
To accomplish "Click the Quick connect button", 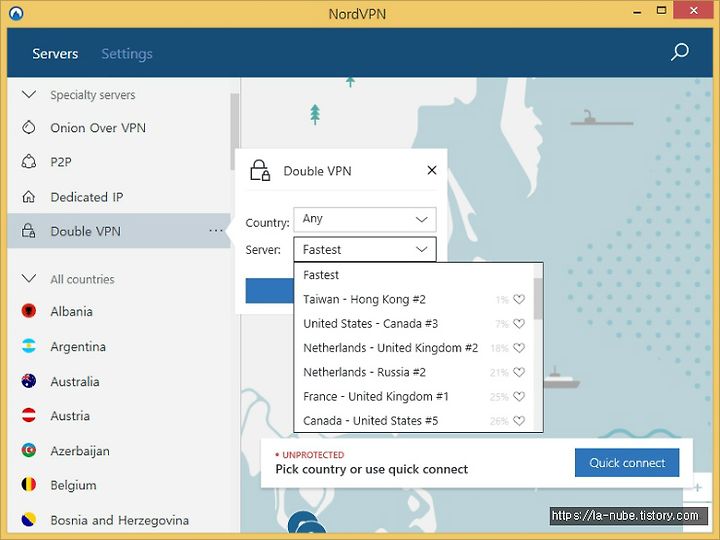I will [627, 462].
